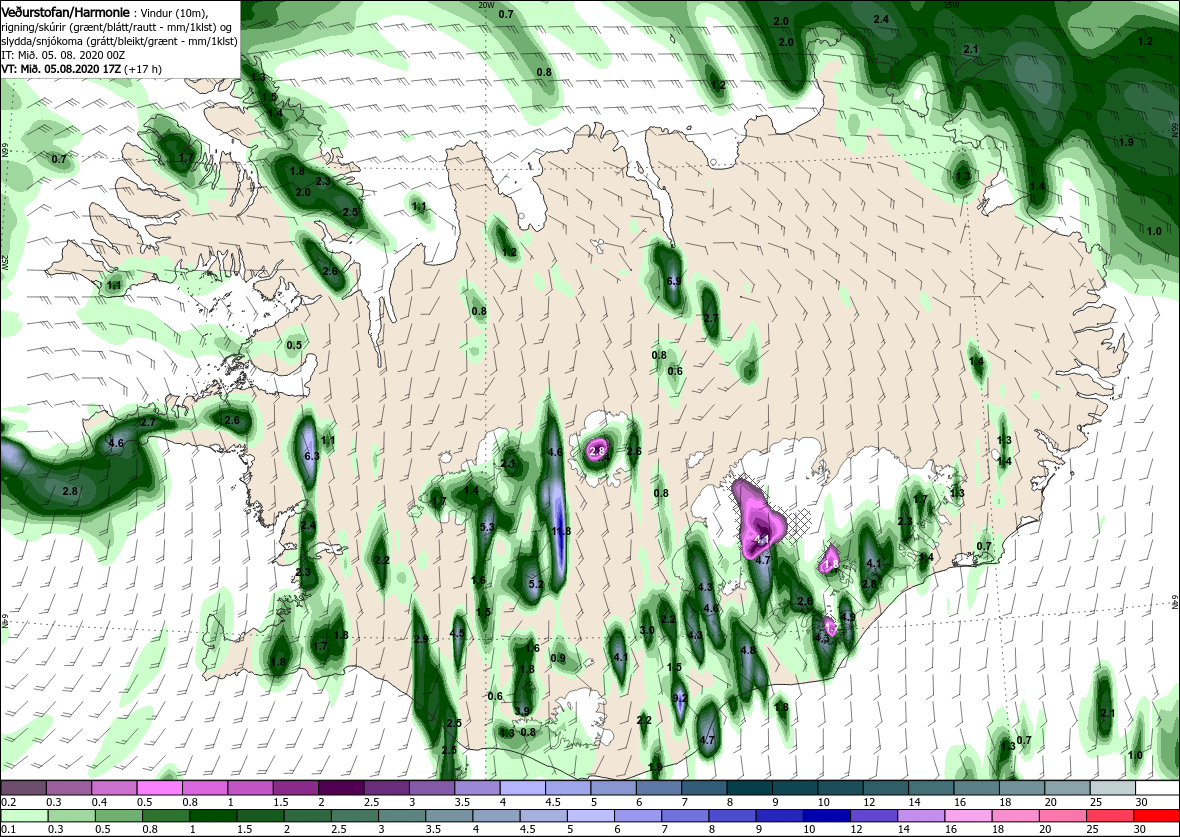
Task: Select the 5.3 precipitation label
Action: [487, 527]
